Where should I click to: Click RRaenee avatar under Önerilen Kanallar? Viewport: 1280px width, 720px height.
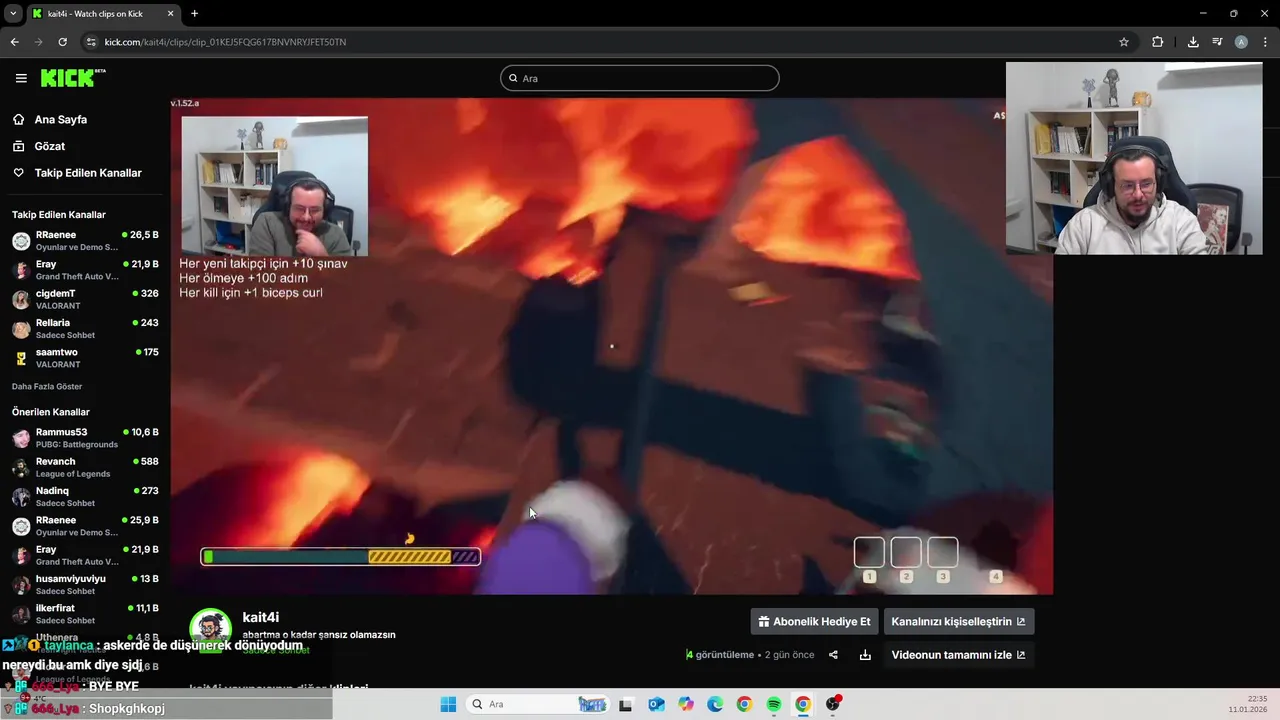(21, 526)
